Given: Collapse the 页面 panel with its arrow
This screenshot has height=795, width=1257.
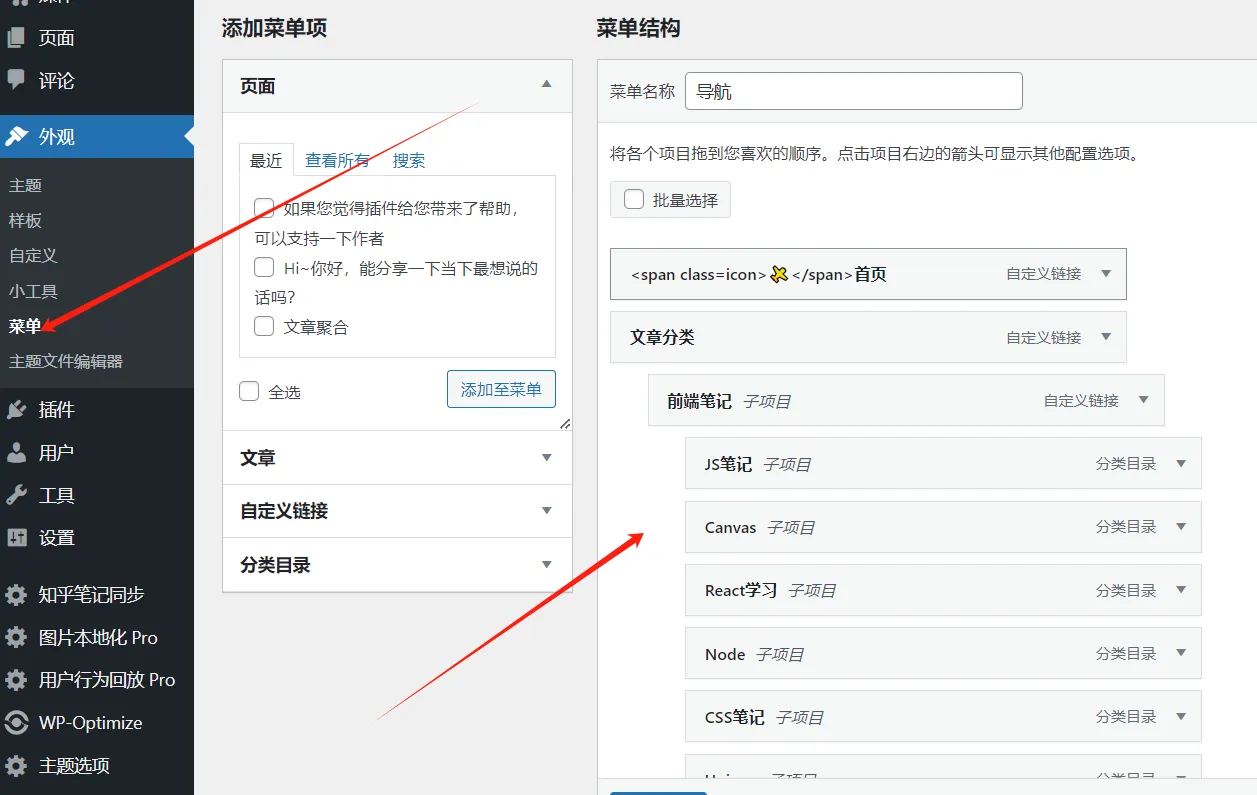Looking at the screenshot, I should 546,85.
